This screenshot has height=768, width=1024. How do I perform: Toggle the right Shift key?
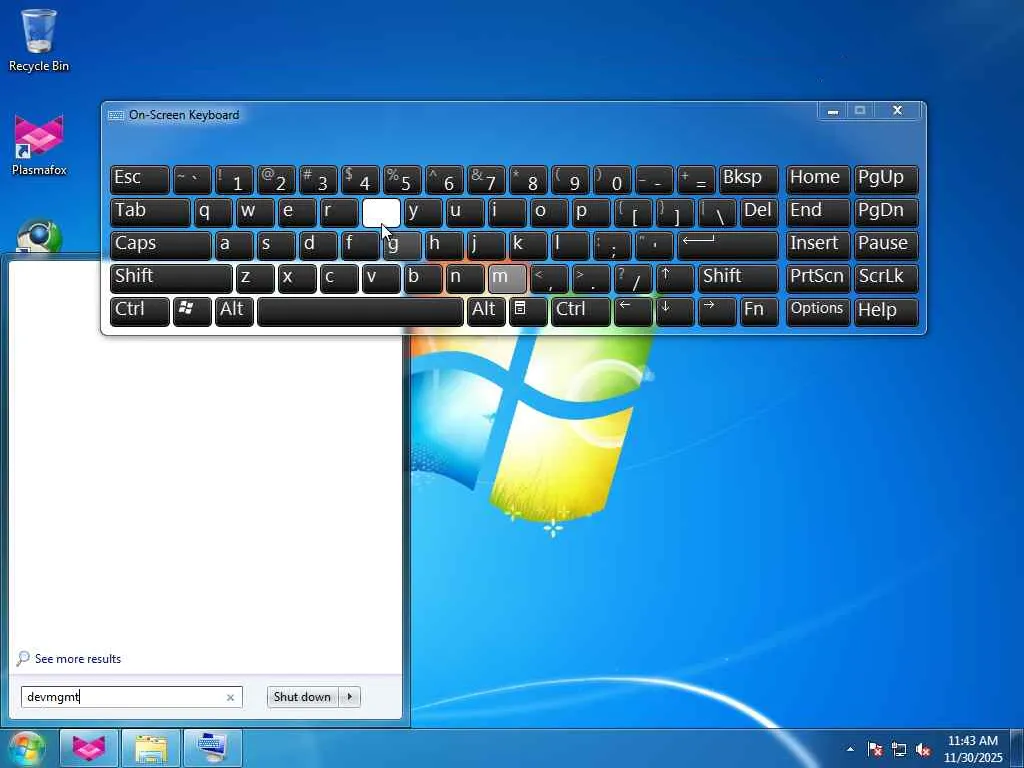[x=739, y=278]
